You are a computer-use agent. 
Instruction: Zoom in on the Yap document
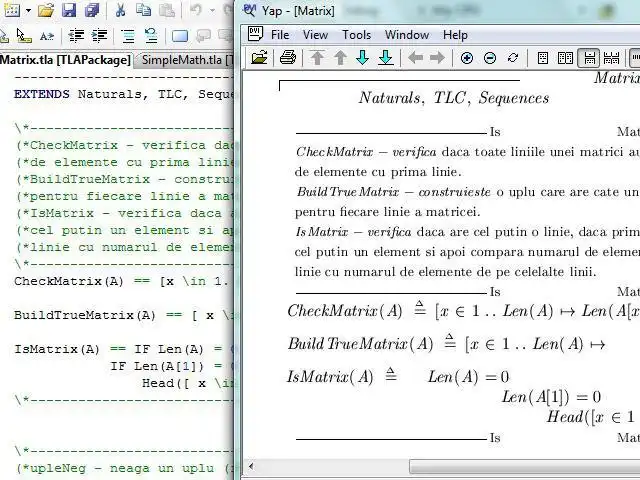(467, 58)
